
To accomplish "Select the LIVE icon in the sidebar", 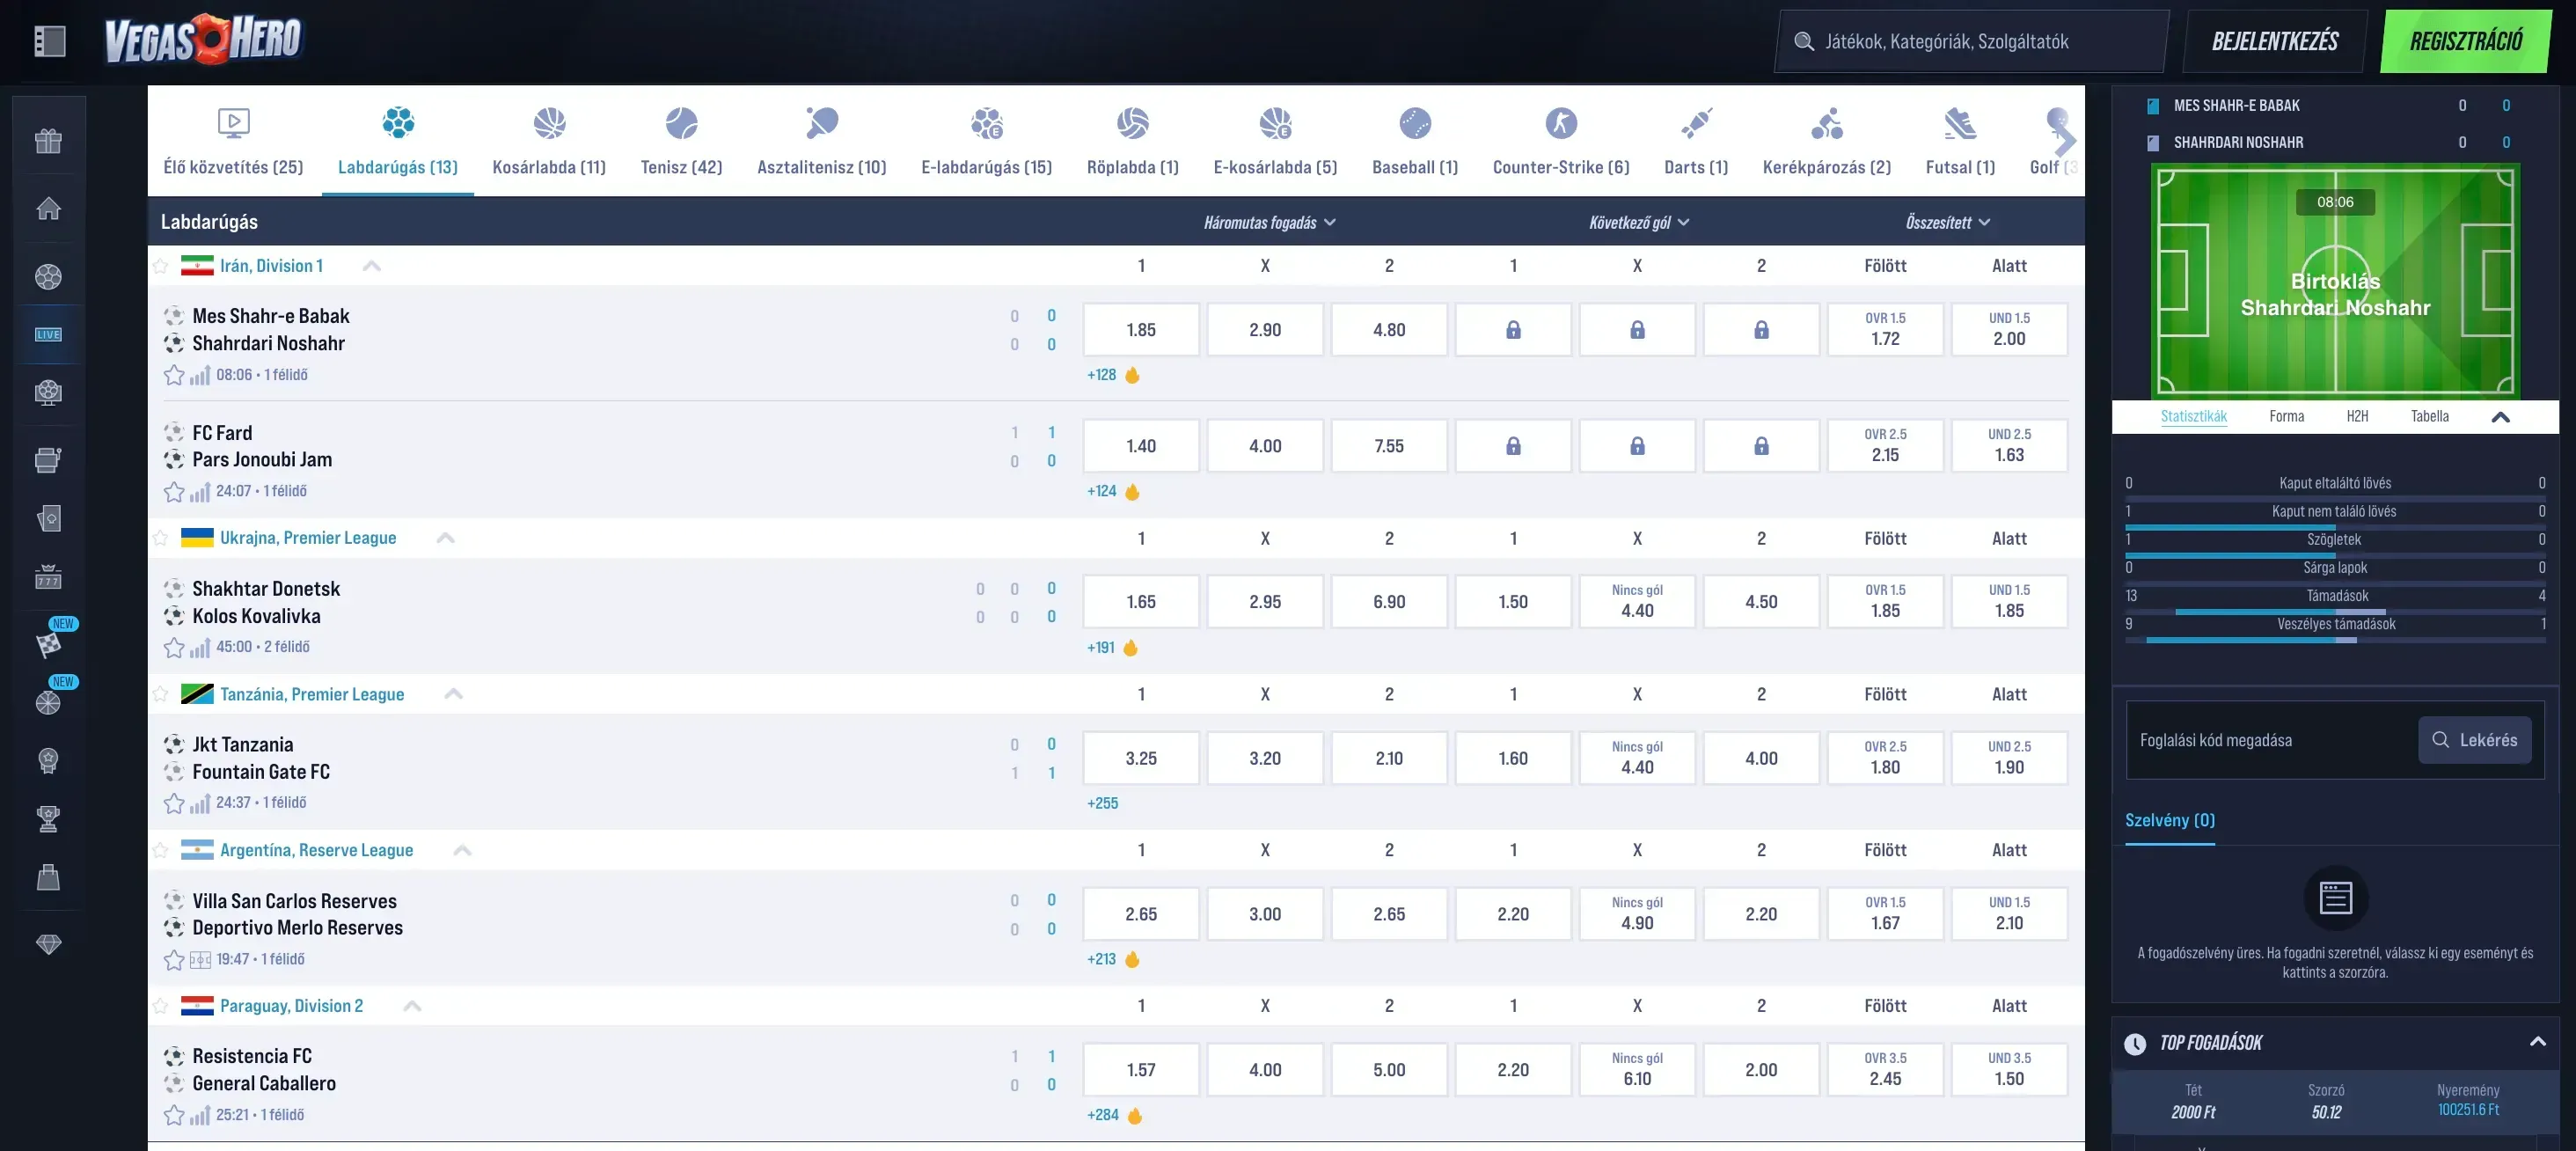I will tap(48, 334).
